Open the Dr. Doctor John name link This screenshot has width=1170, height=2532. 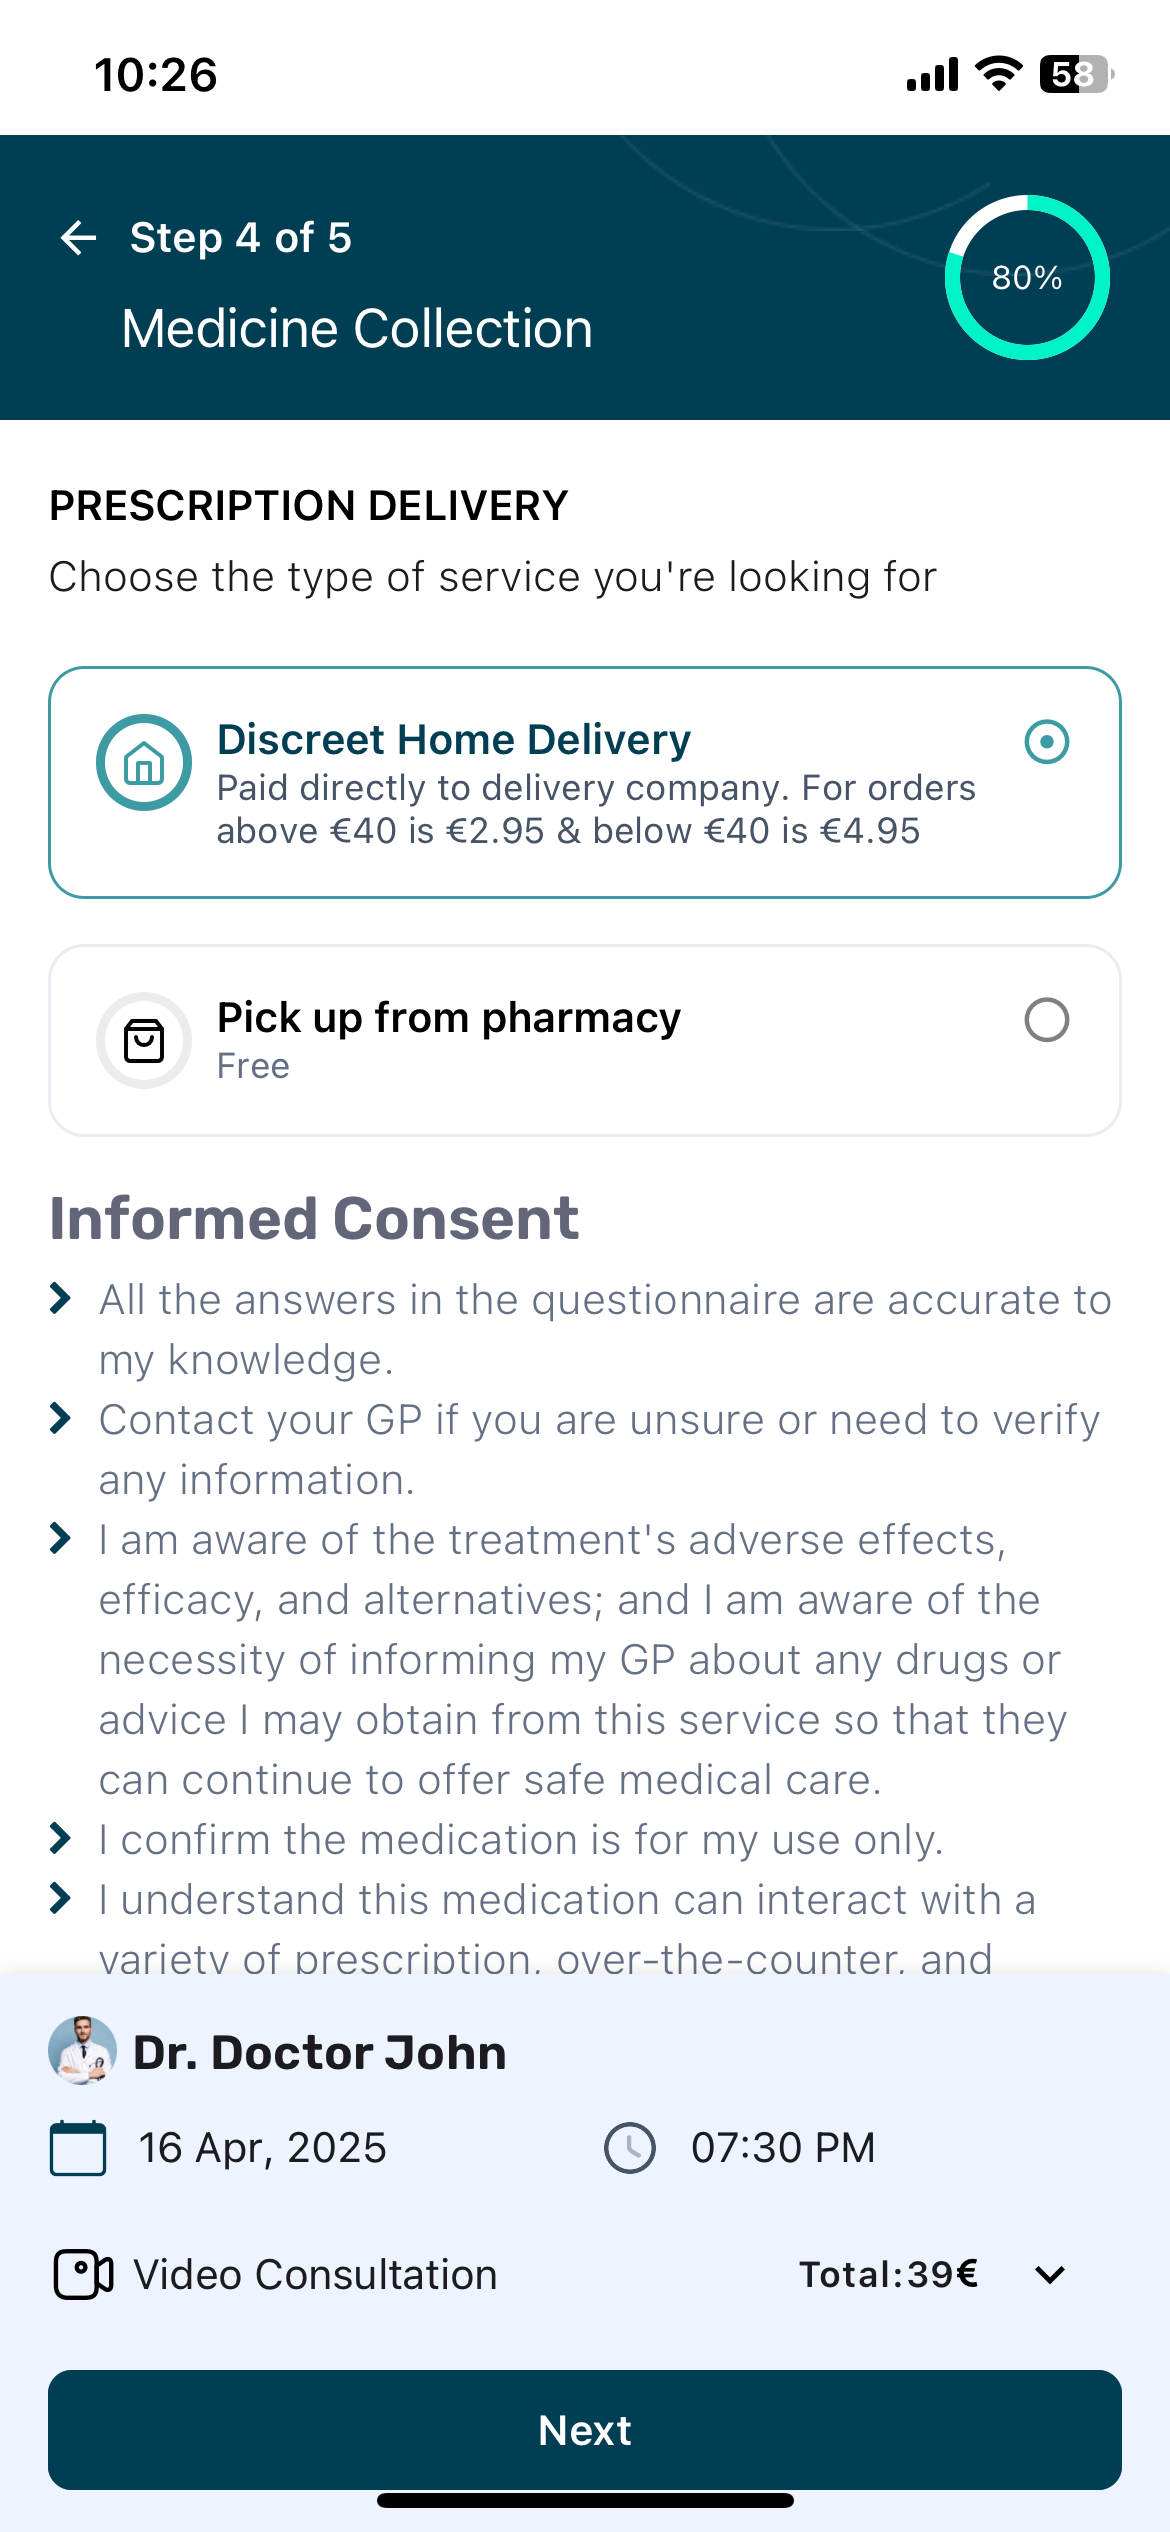pyautogui.click(x=320, y=2052)
